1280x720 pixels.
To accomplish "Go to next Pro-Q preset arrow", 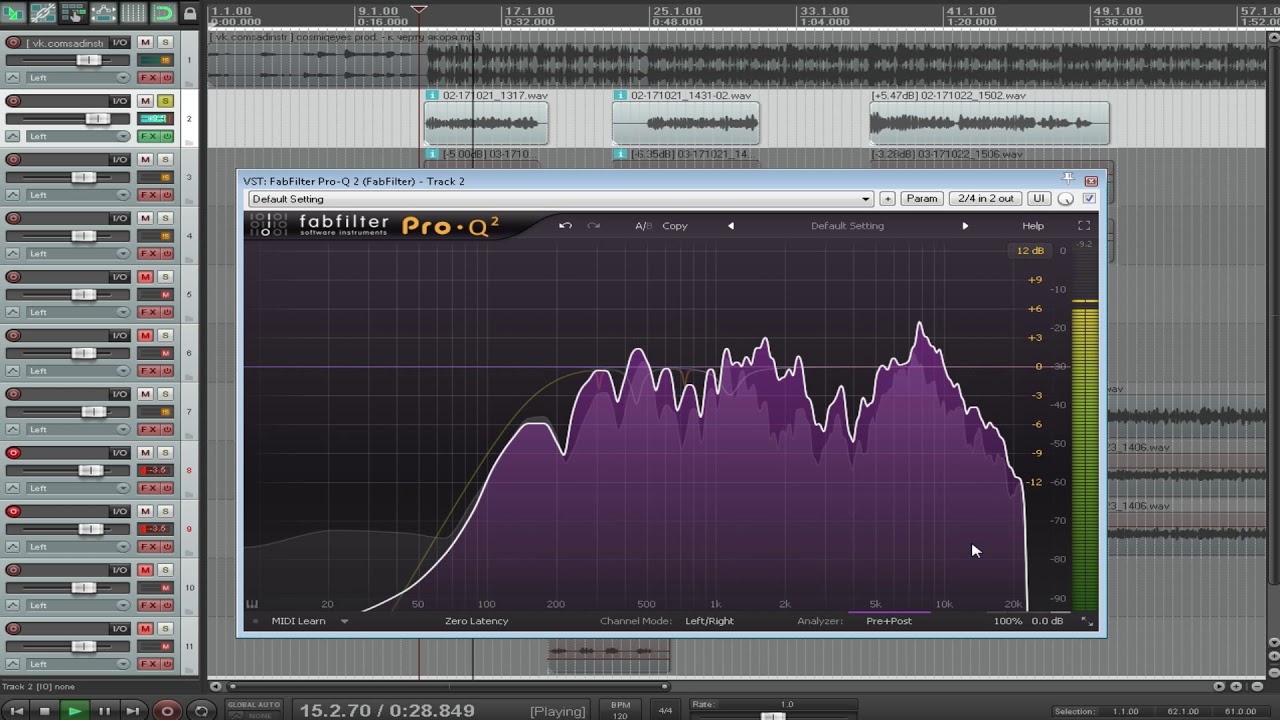I will pyautogui.click(x=965, y=226).
